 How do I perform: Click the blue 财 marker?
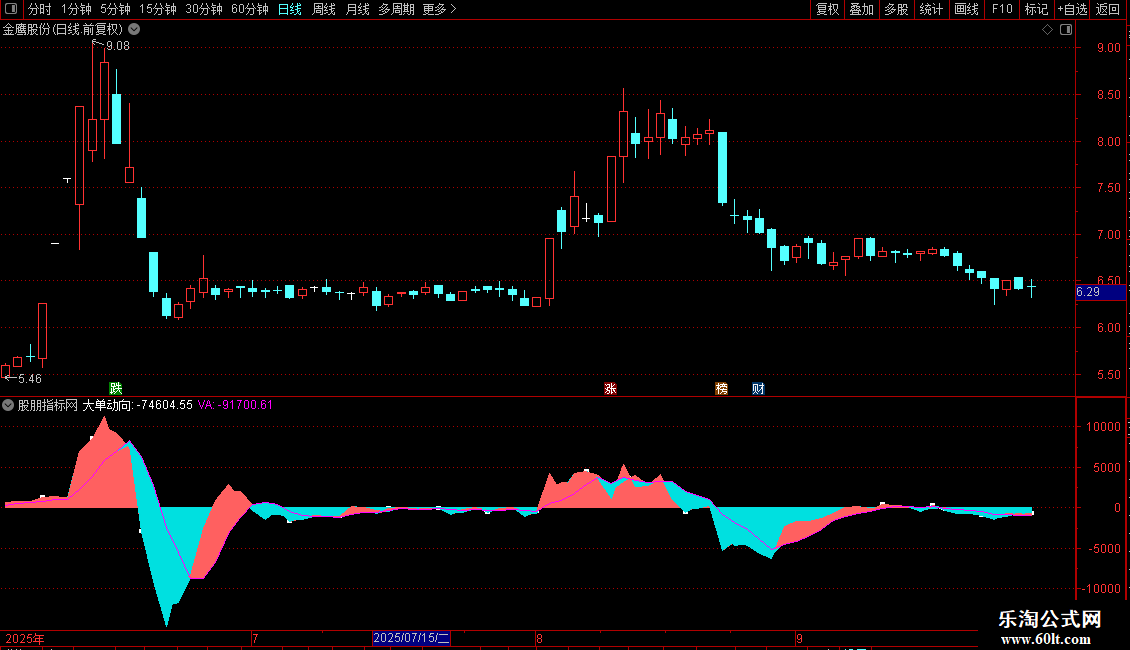pos(758,388)
